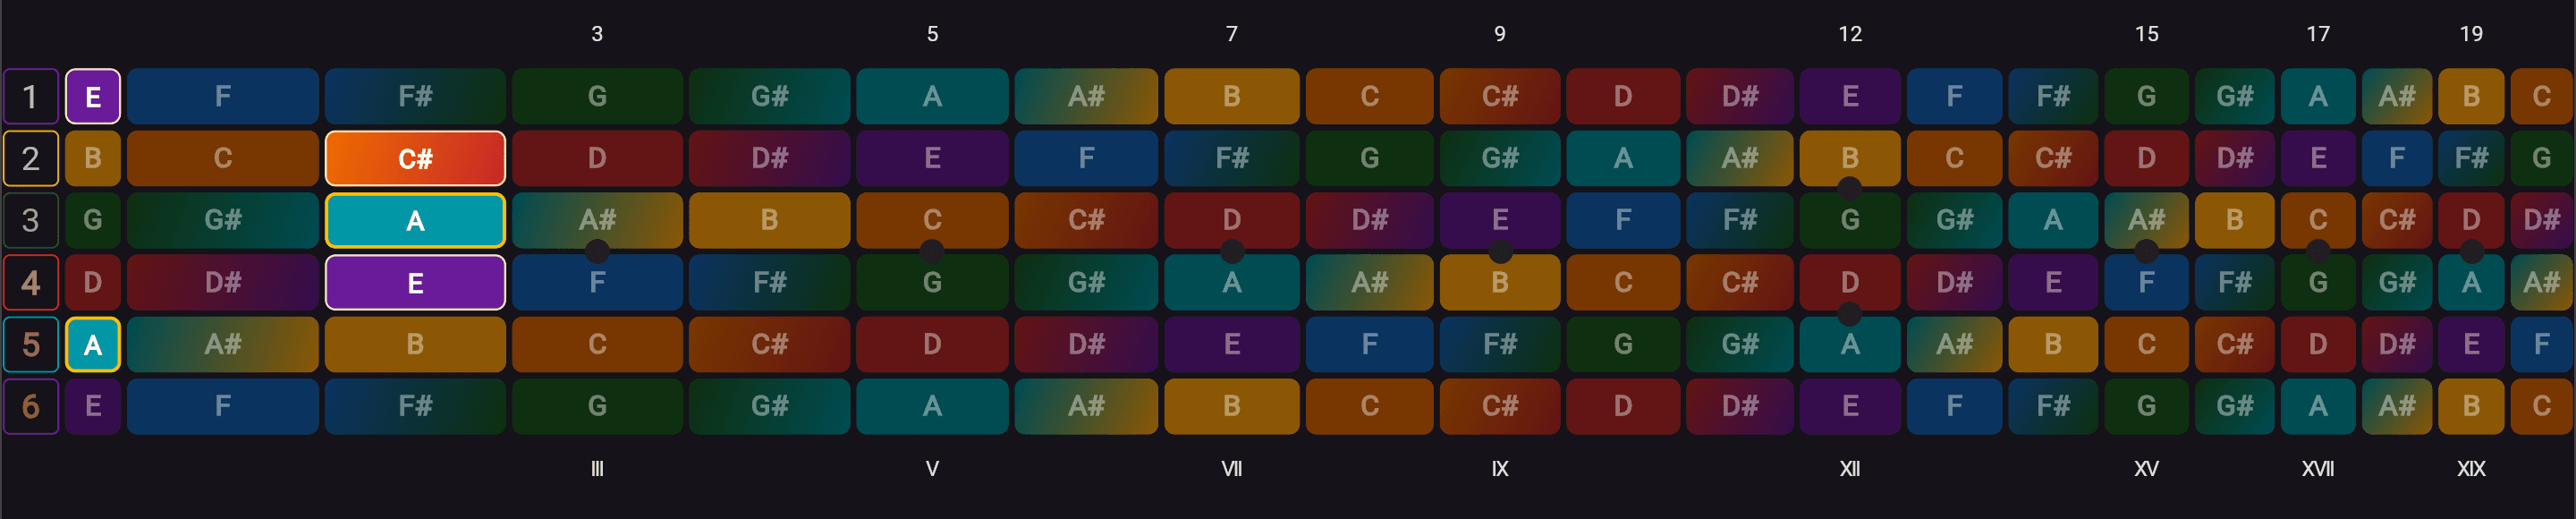Select G# at fret 16 on string 1
Screen dimensions: 2576x519
click(2235, 97)
